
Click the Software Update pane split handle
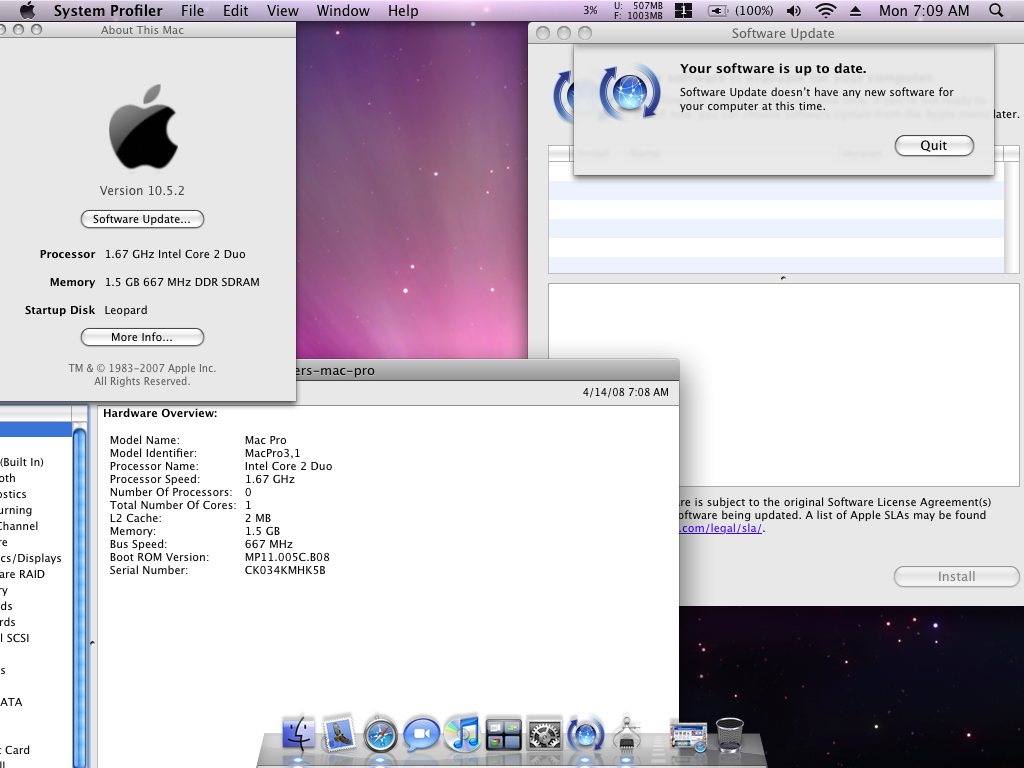pyautogui.click(x=783, y=278)
